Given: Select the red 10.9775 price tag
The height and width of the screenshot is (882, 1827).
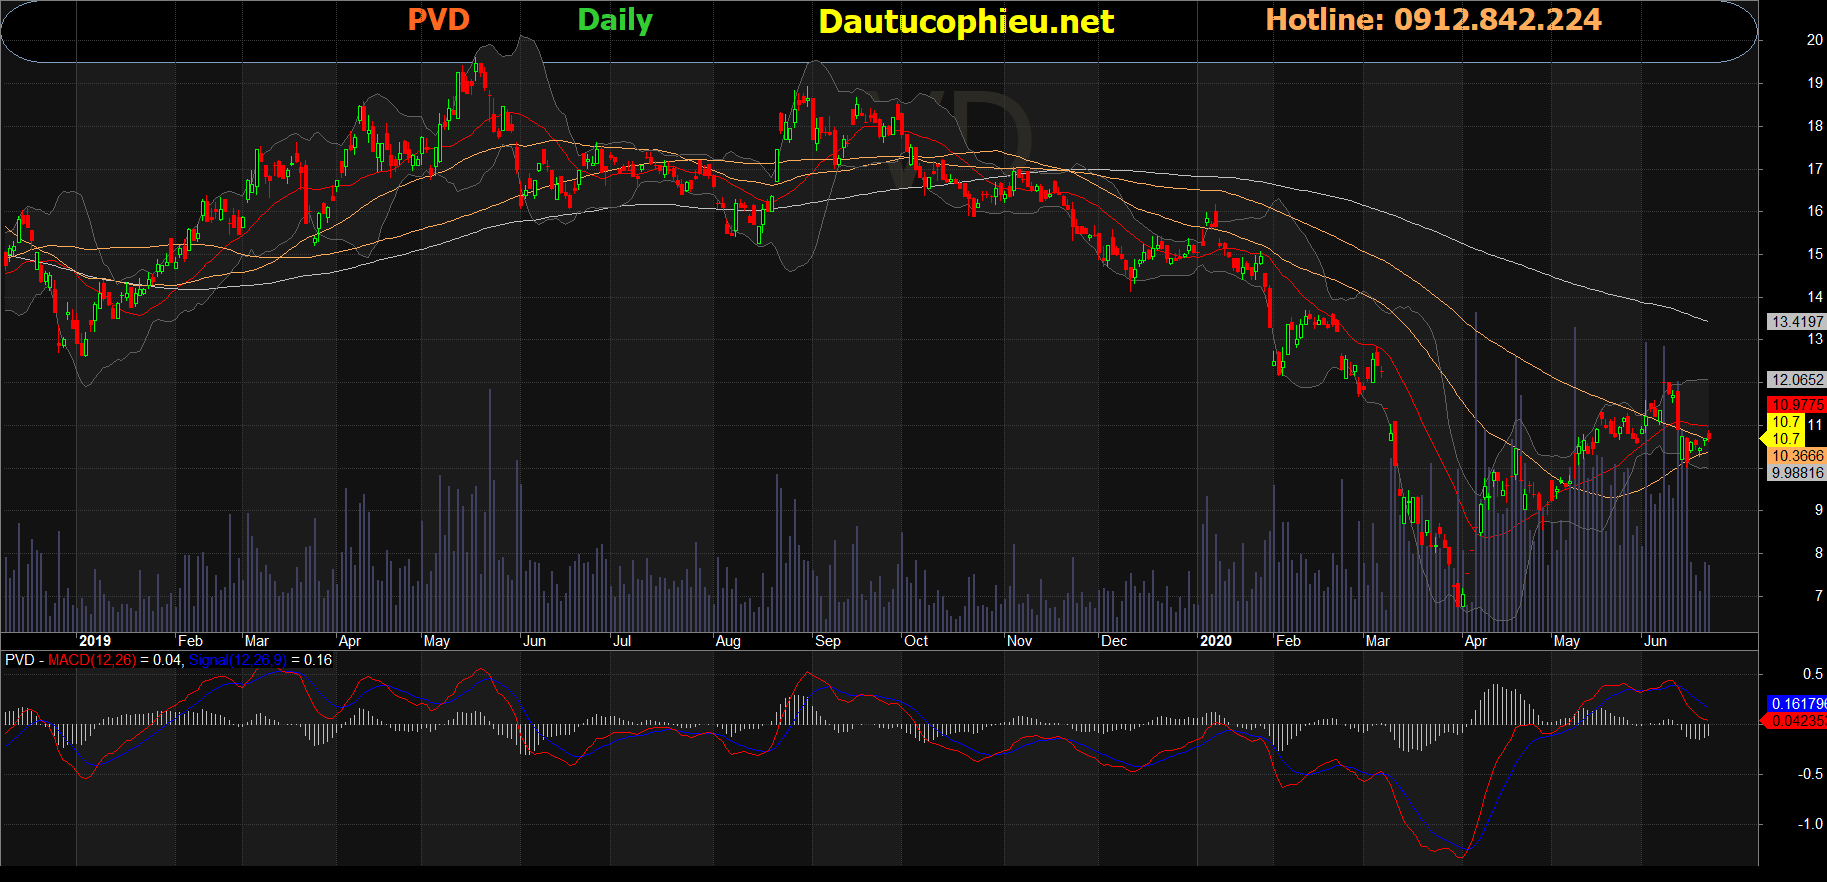Looking at the screenshot, I should point(1797,405).
